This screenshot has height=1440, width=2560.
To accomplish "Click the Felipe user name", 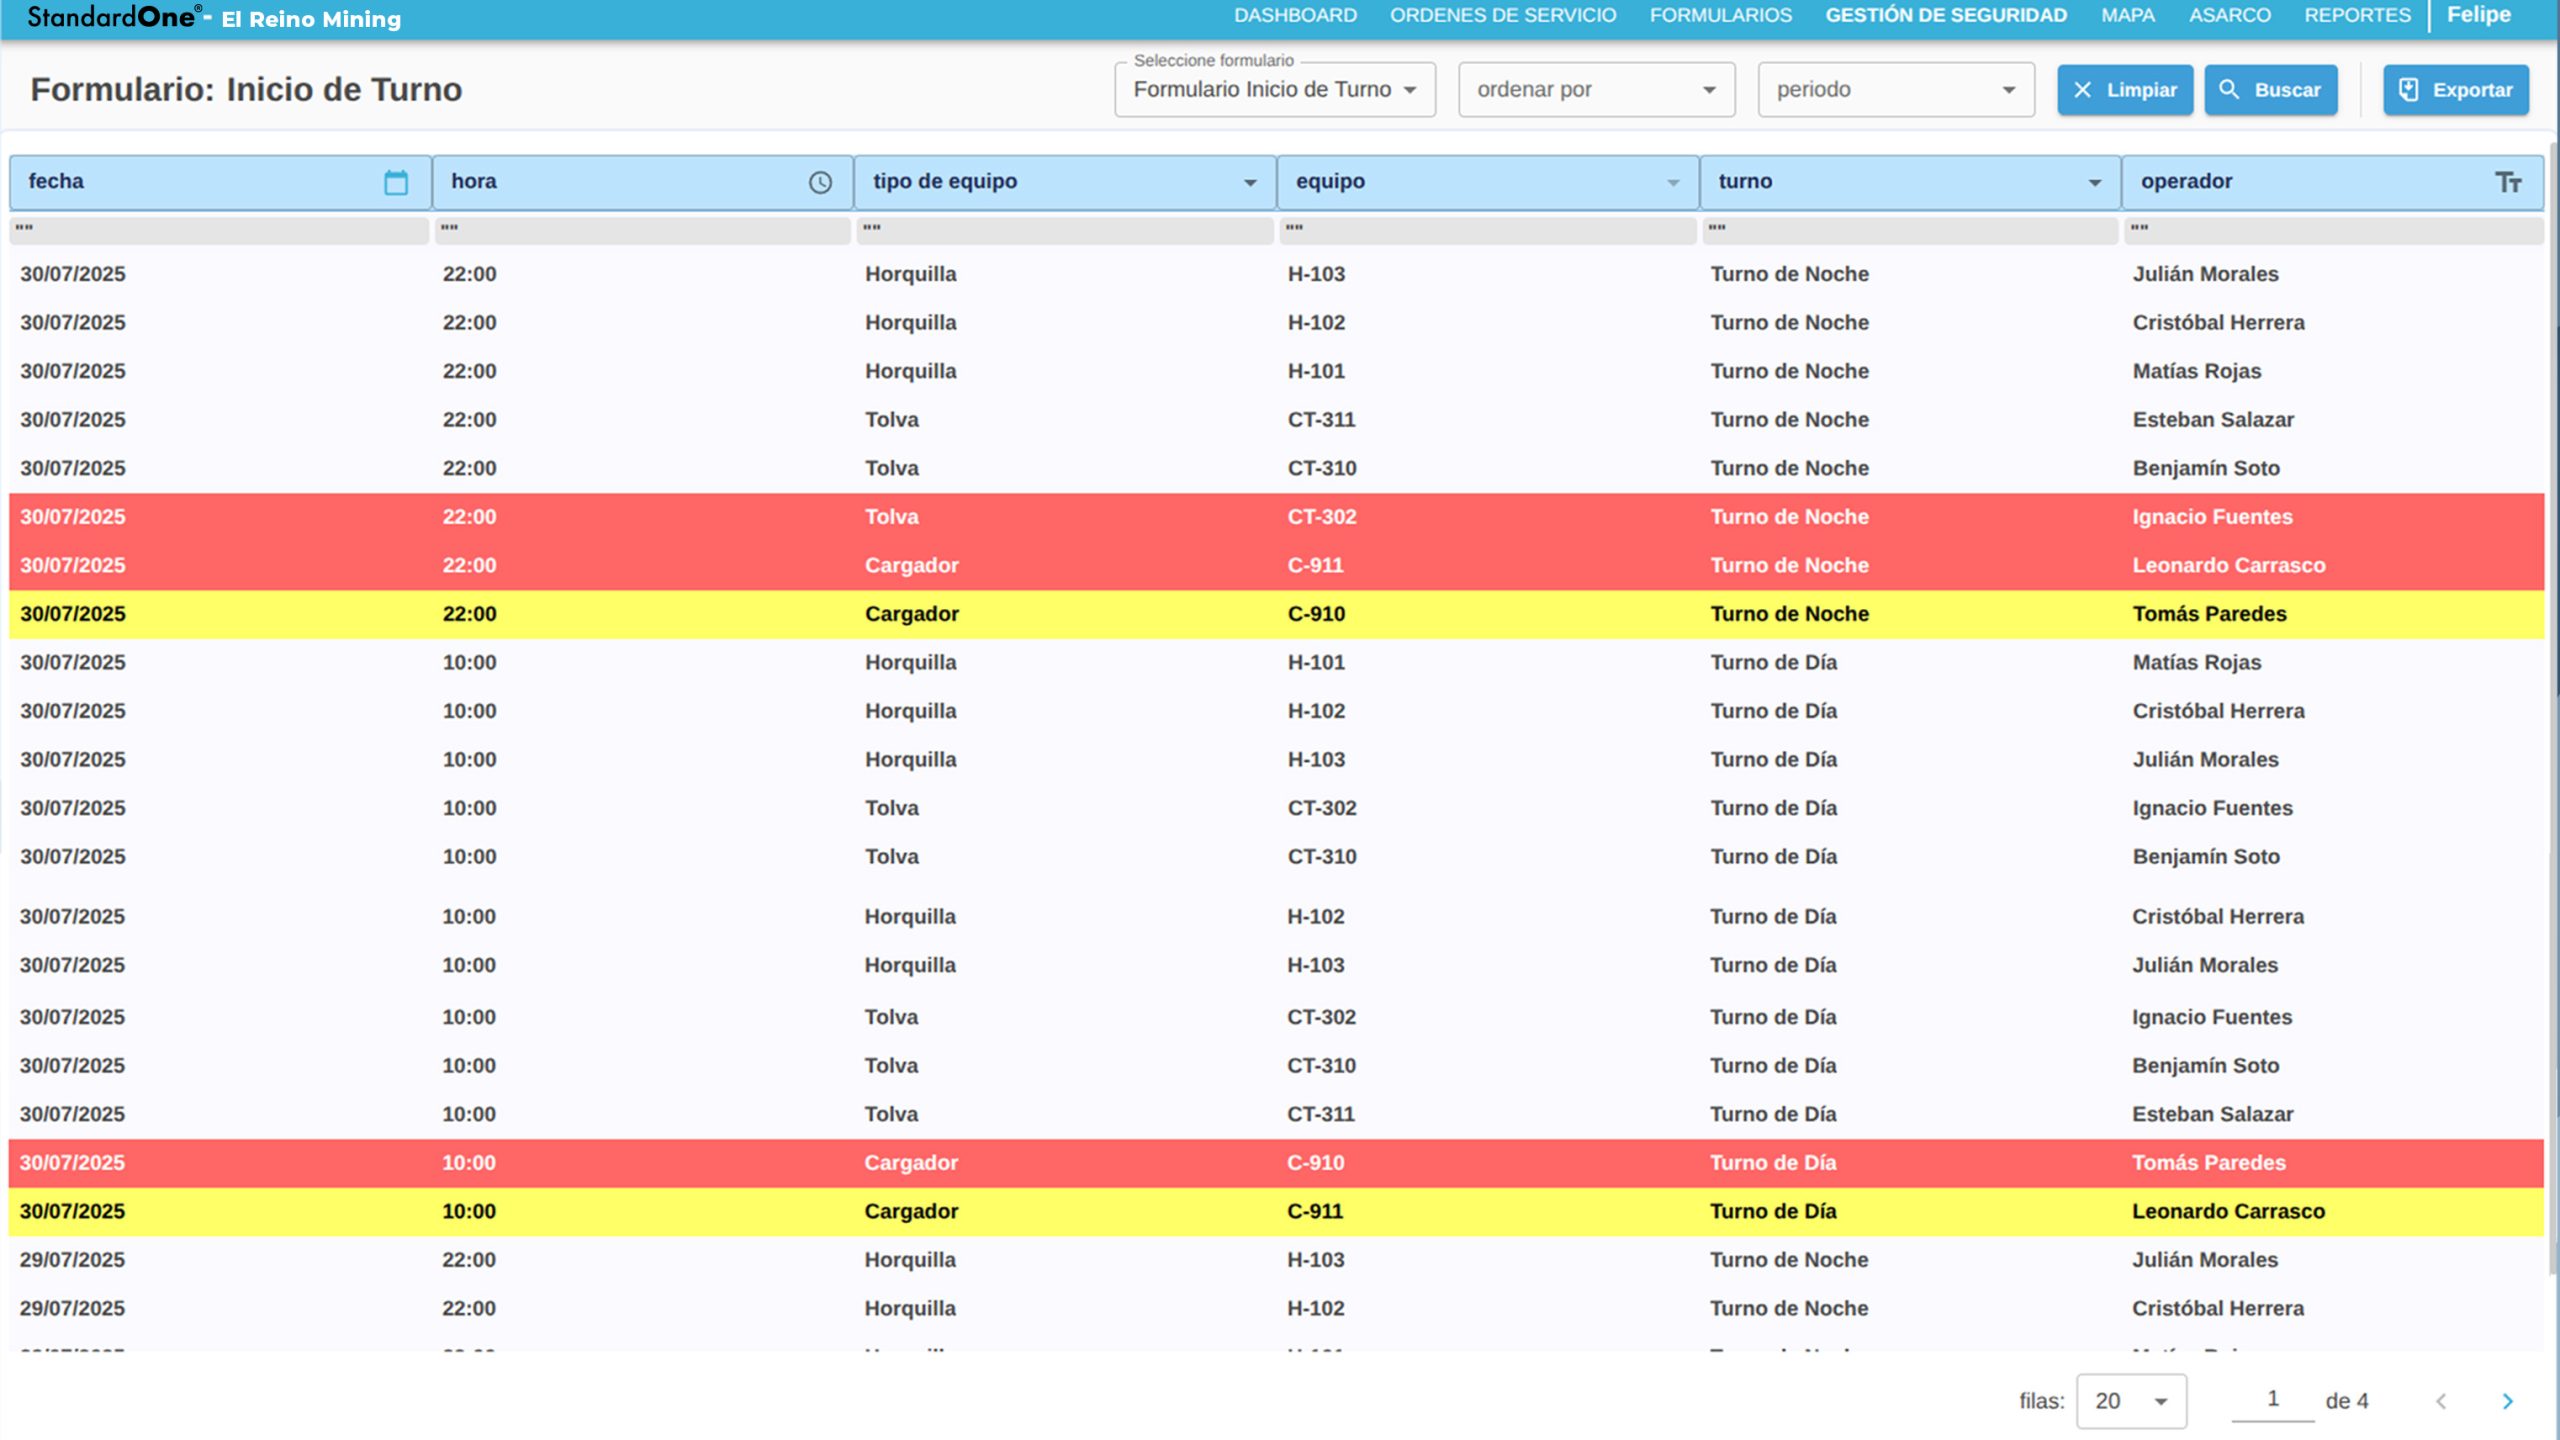I will pyautogui.click(x=2478, y=15).
